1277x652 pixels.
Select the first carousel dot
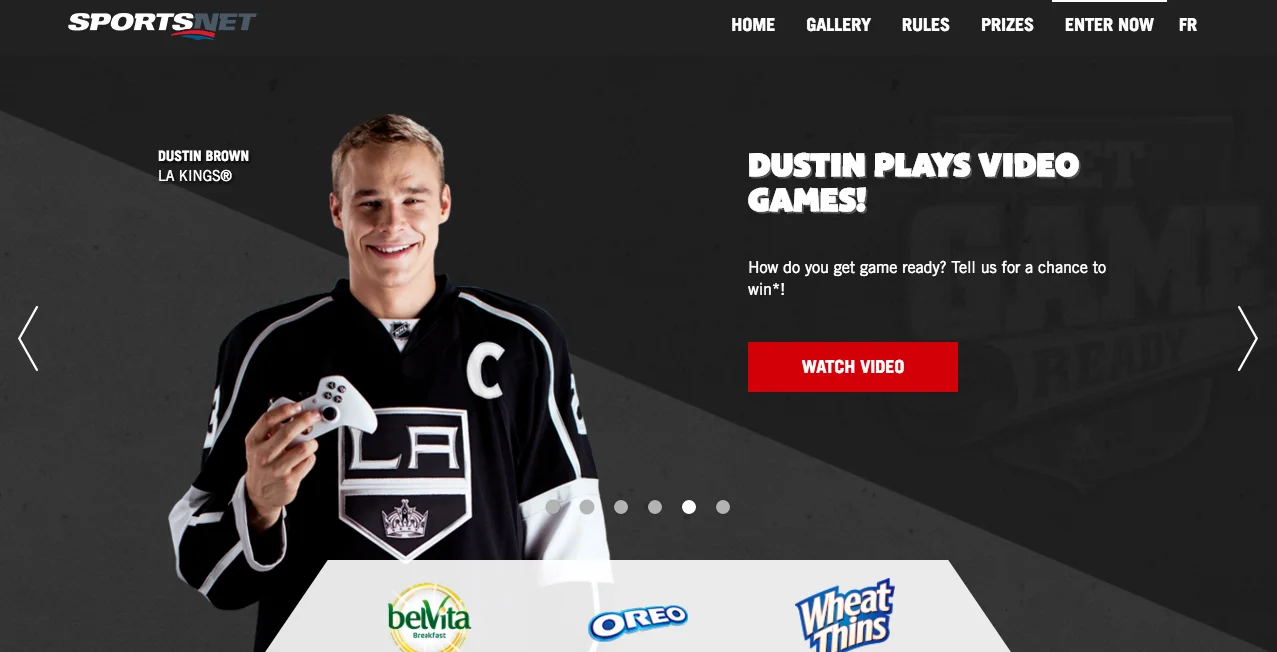(x=553, y=507)
